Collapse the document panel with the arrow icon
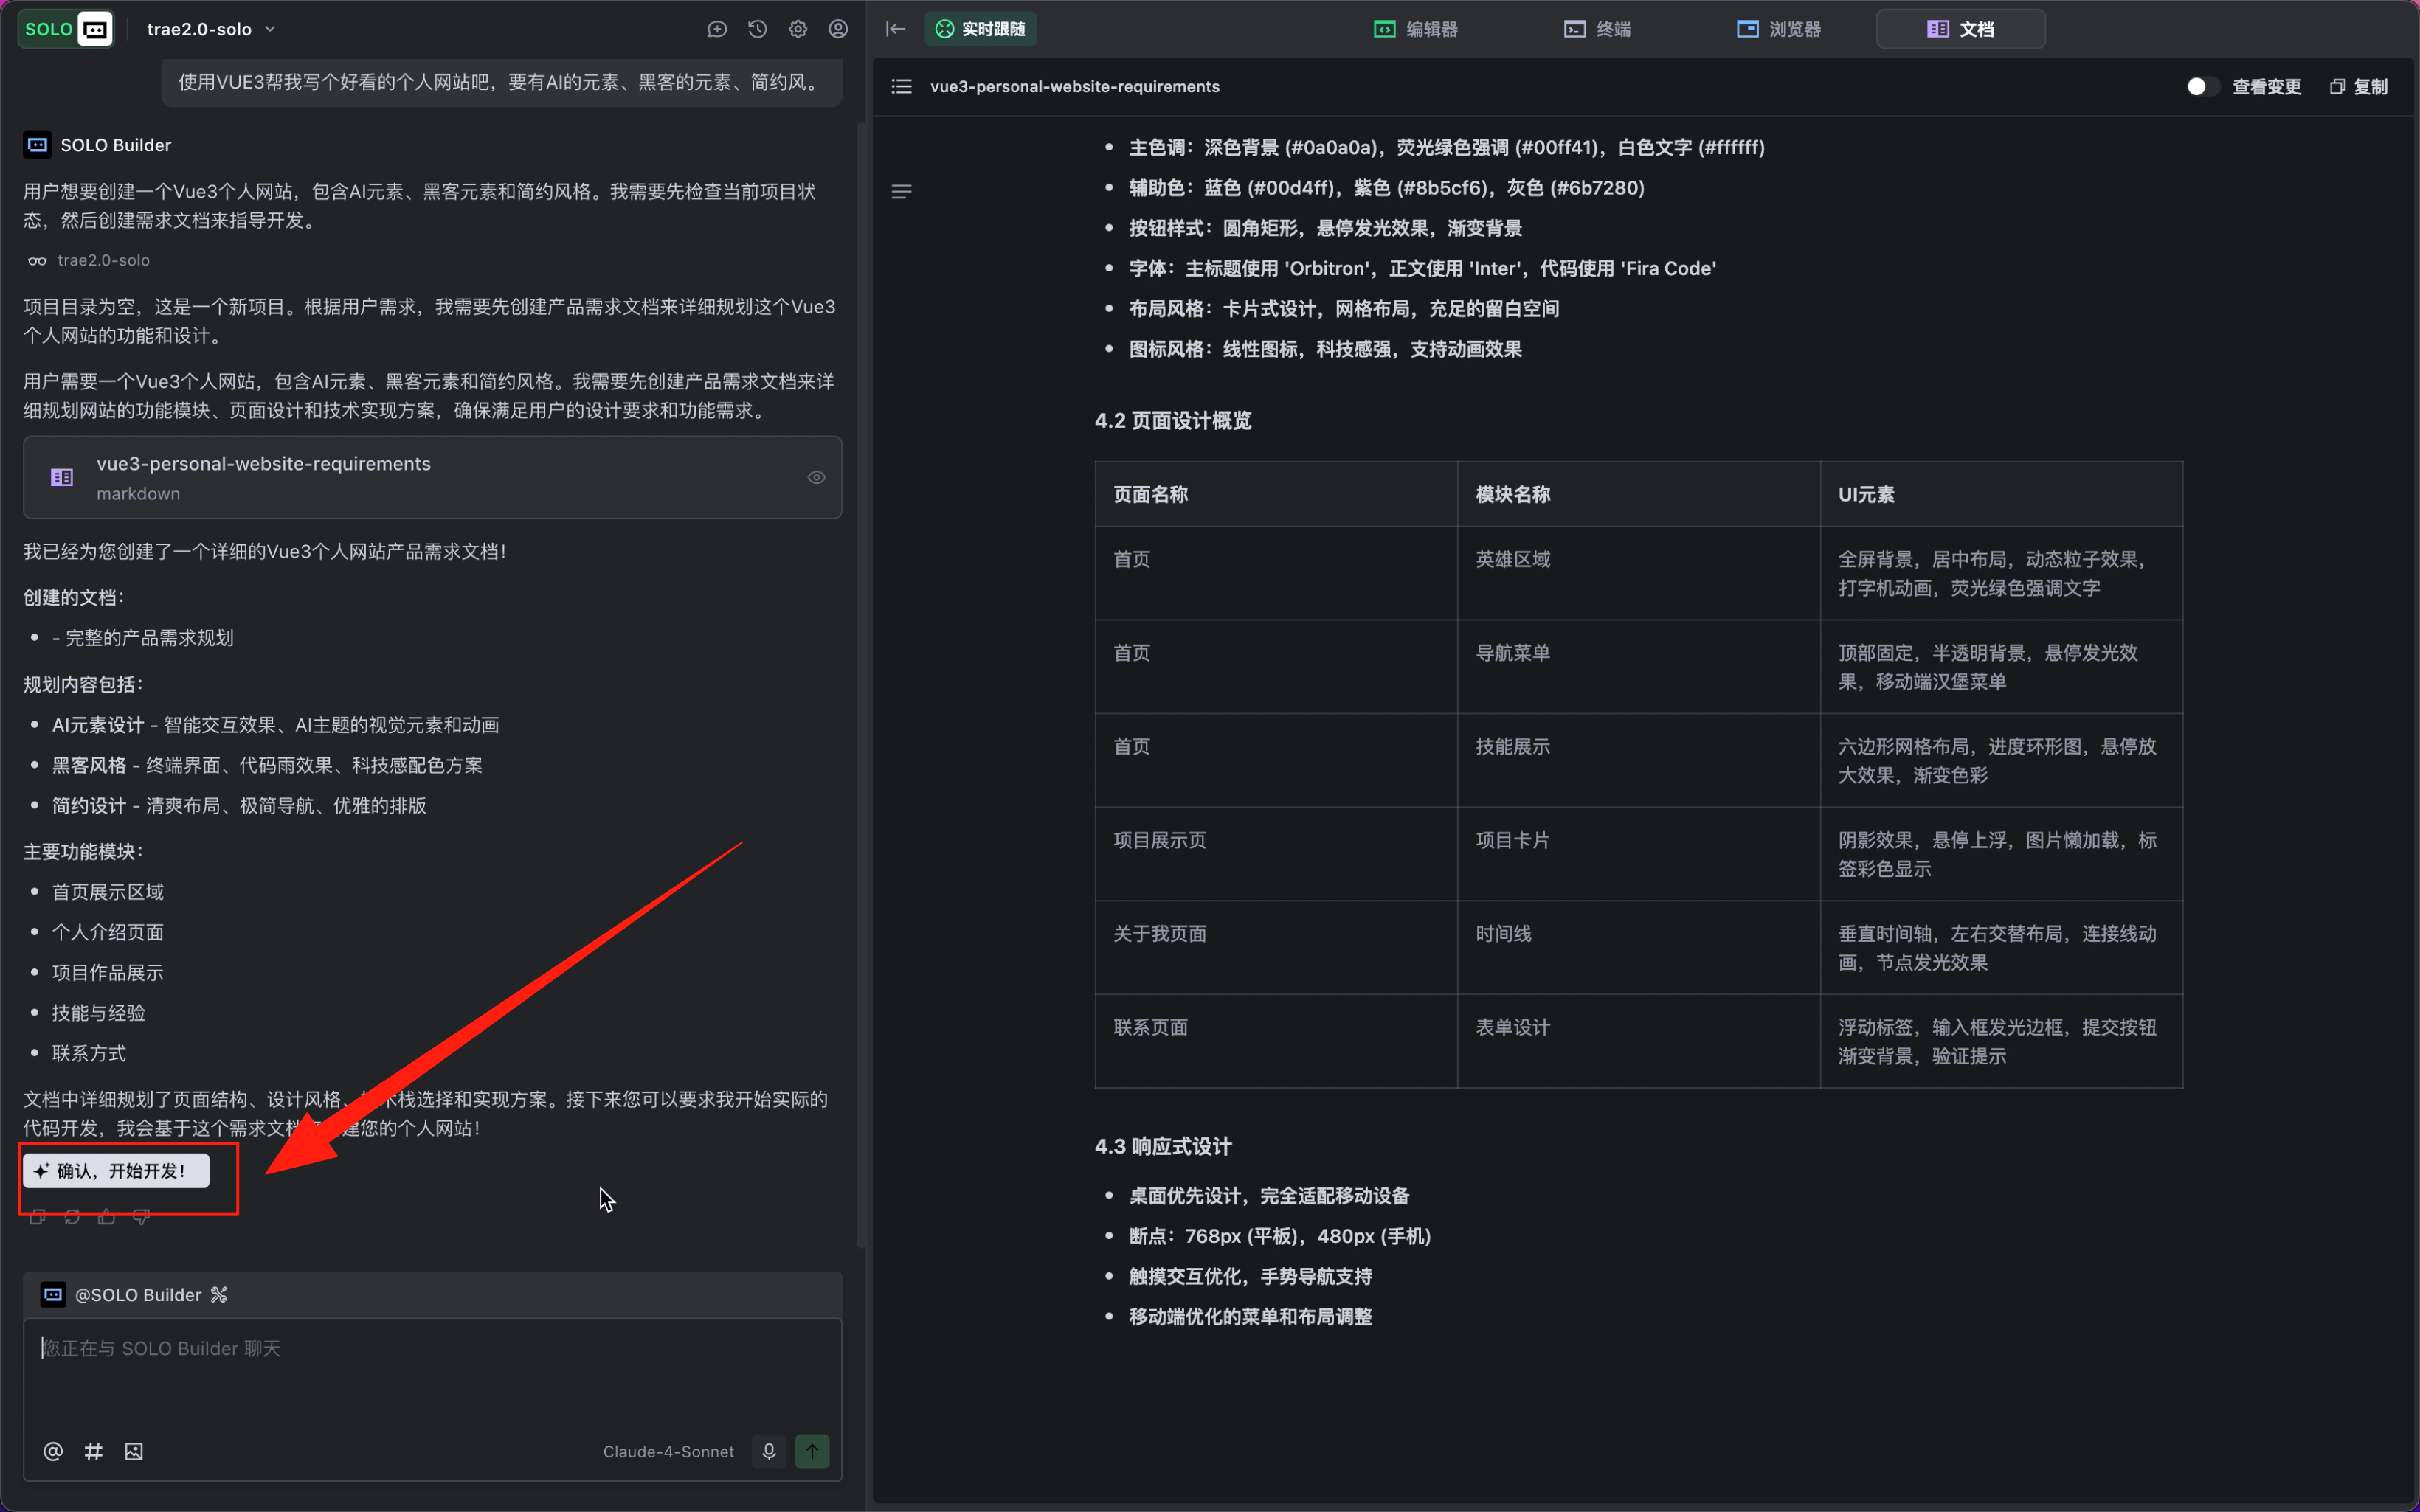Screen dimensions: 2420x1512 pos(895,29)
